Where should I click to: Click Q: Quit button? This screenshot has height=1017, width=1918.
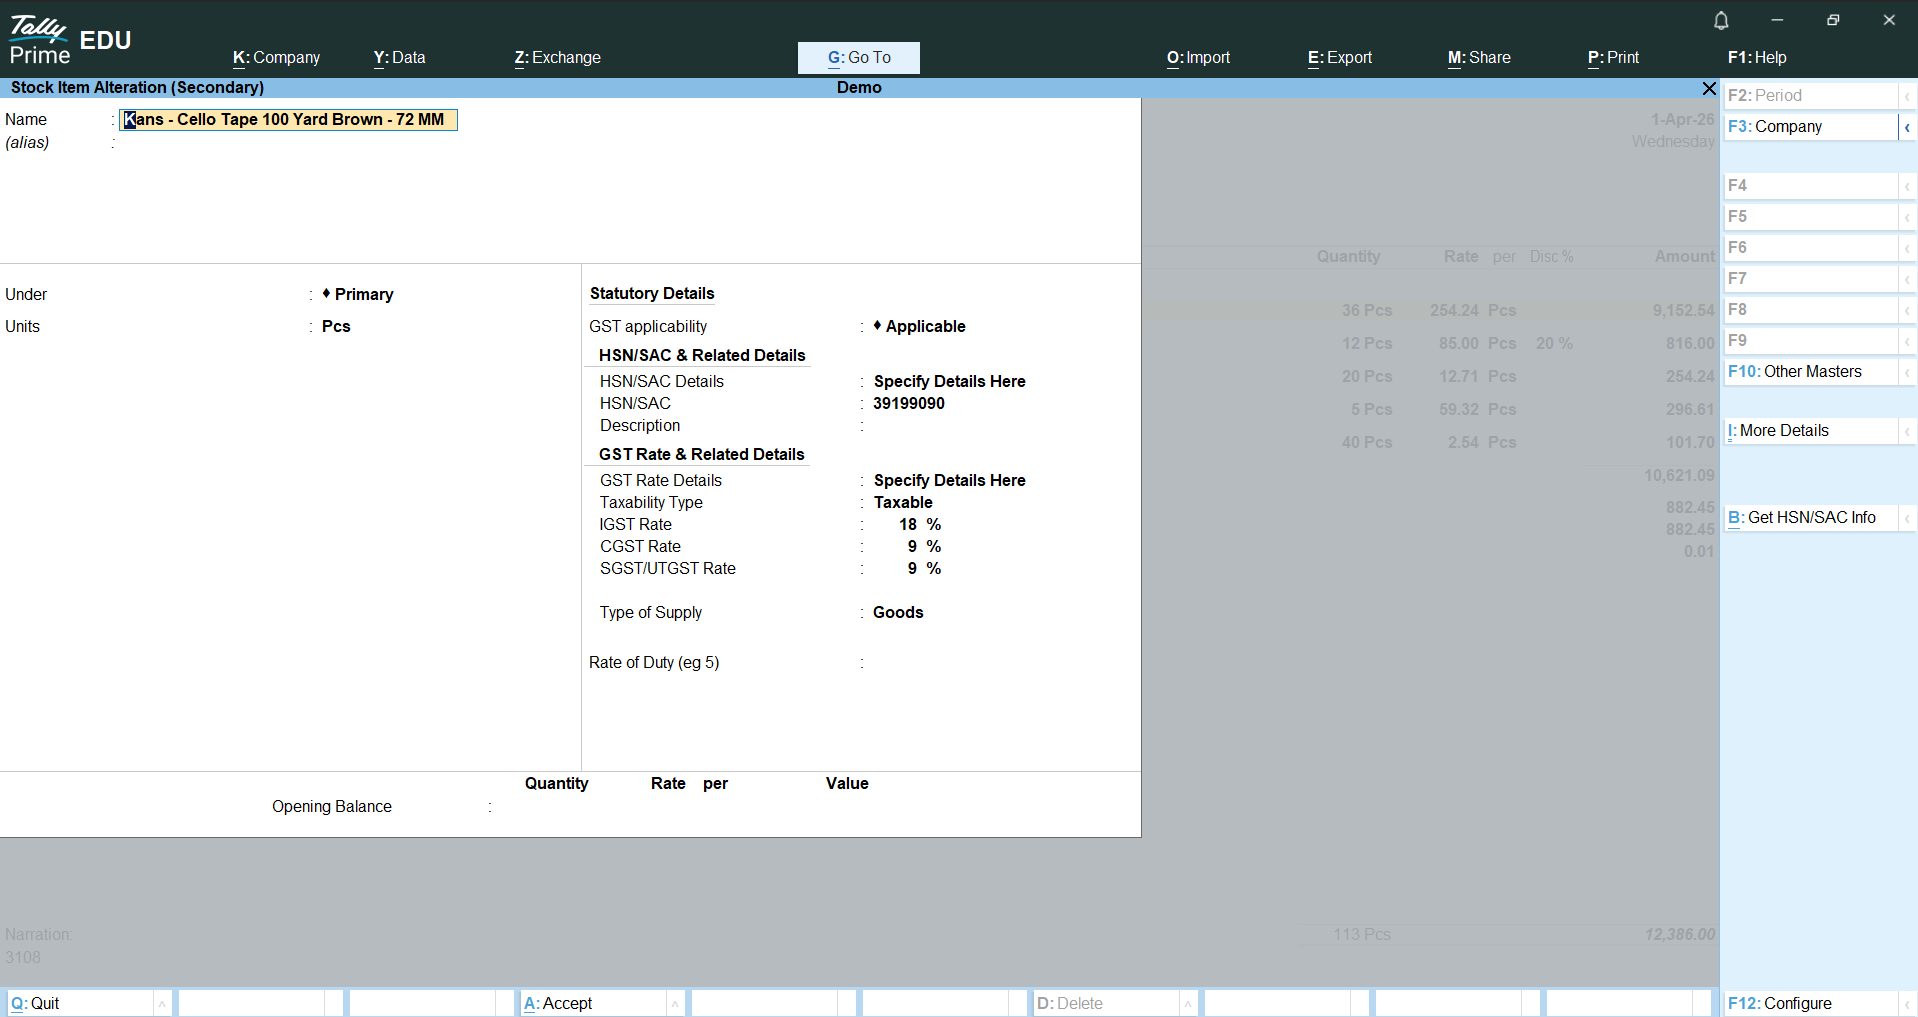pyautogui.click(x=80, y=1003)
